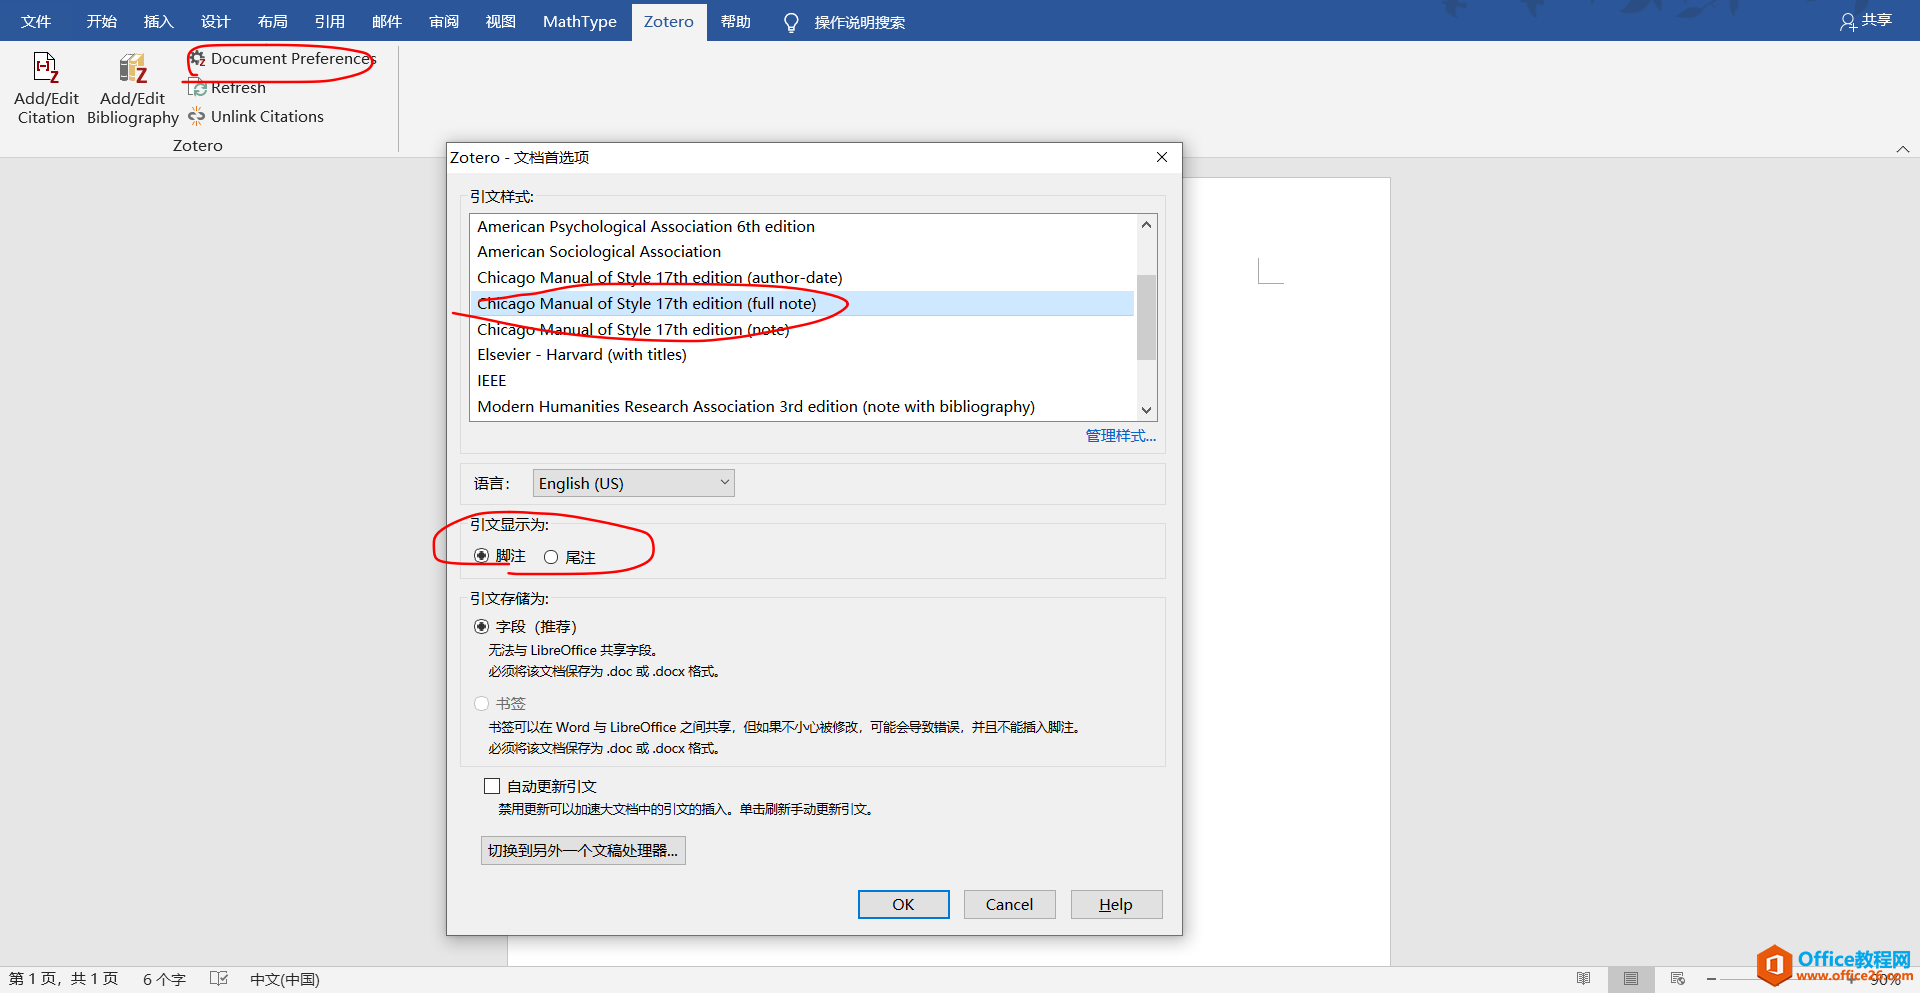Open the 帮助 ribbon tab
Image resolution: width=1920 pixels, height=993 pixels.
735,21
